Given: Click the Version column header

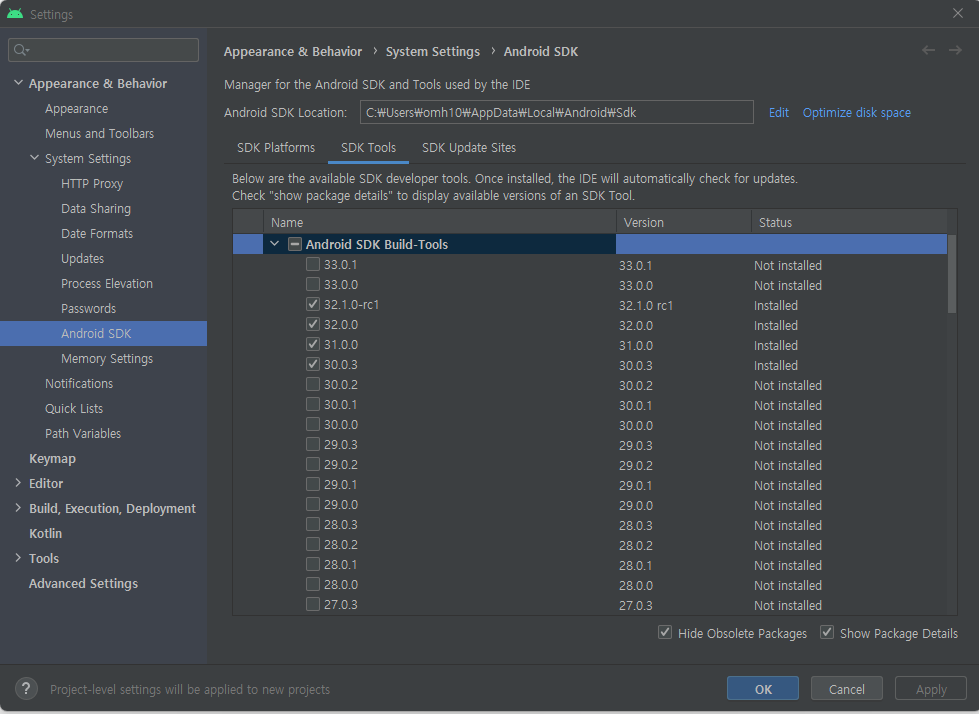Looking at the screenshot, I should pyautogui.click(x=684, y=222).
